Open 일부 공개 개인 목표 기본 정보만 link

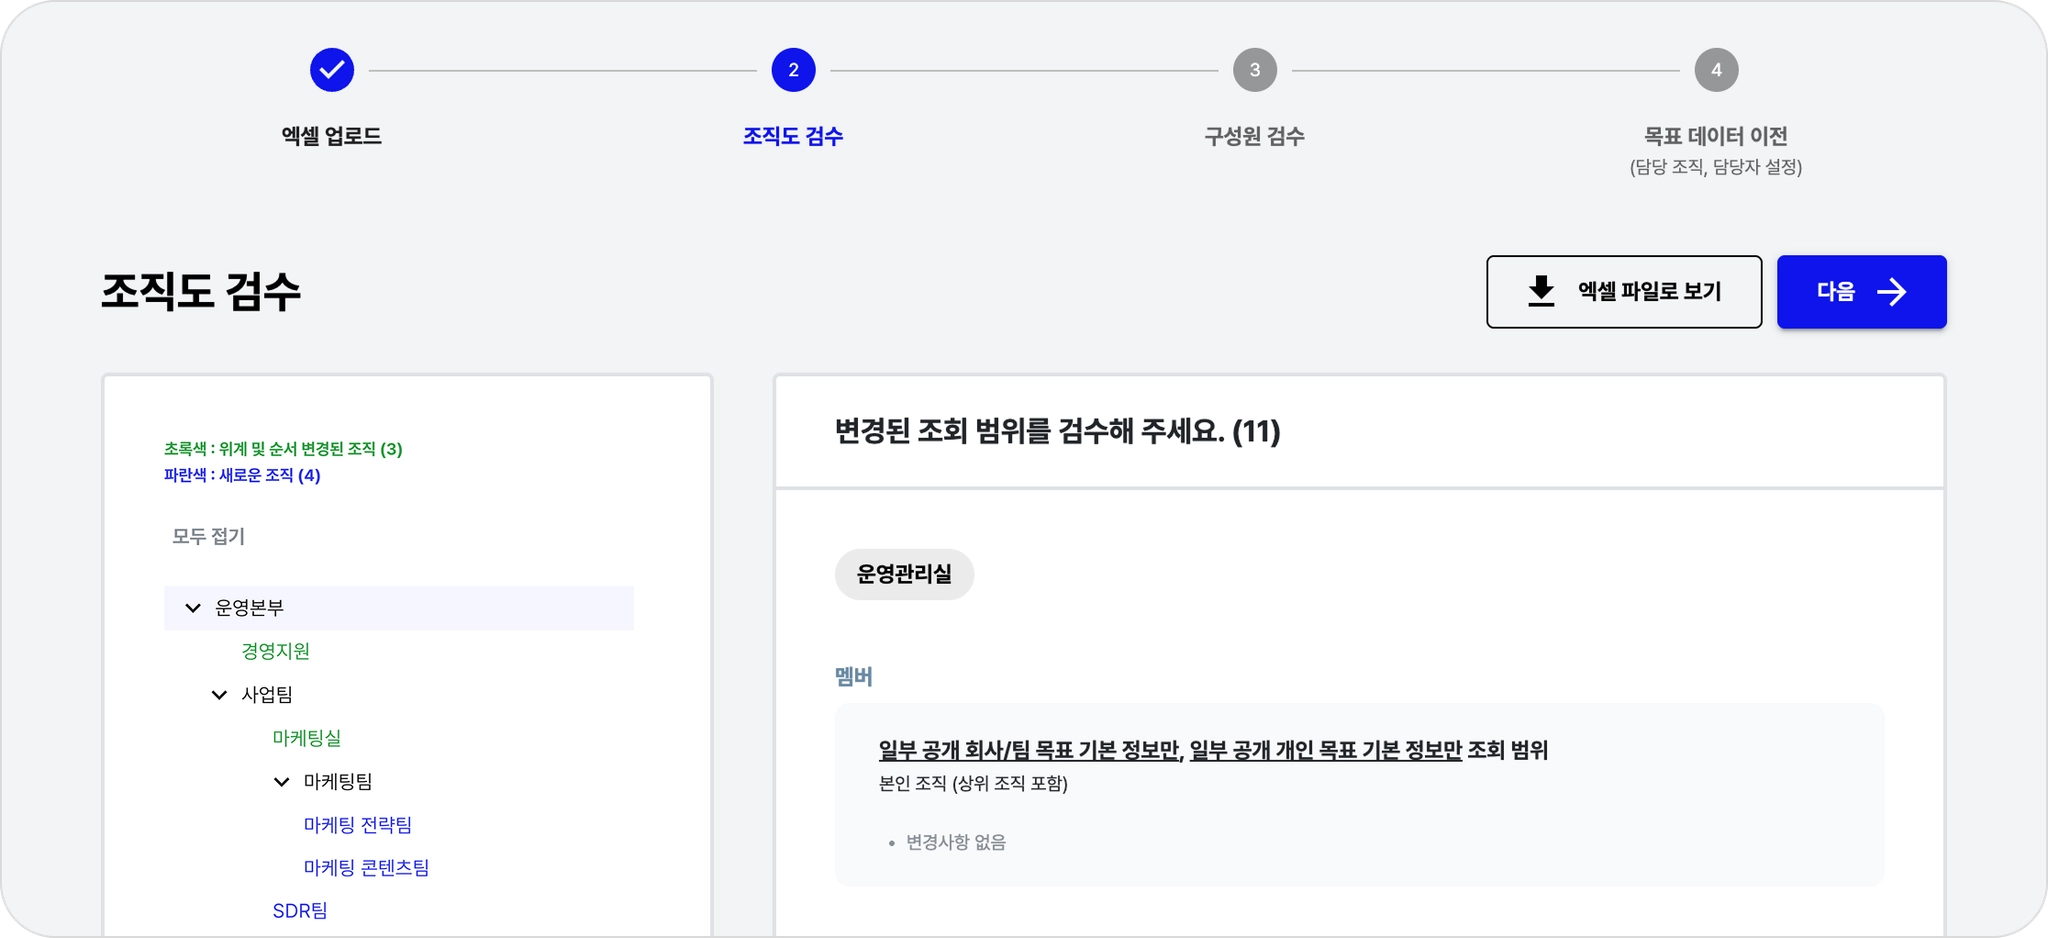(1325, 750)
